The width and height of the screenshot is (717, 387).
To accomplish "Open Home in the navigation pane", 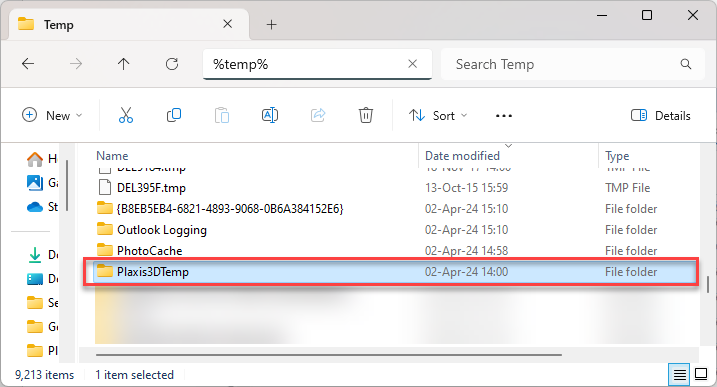I will [42, 159].
